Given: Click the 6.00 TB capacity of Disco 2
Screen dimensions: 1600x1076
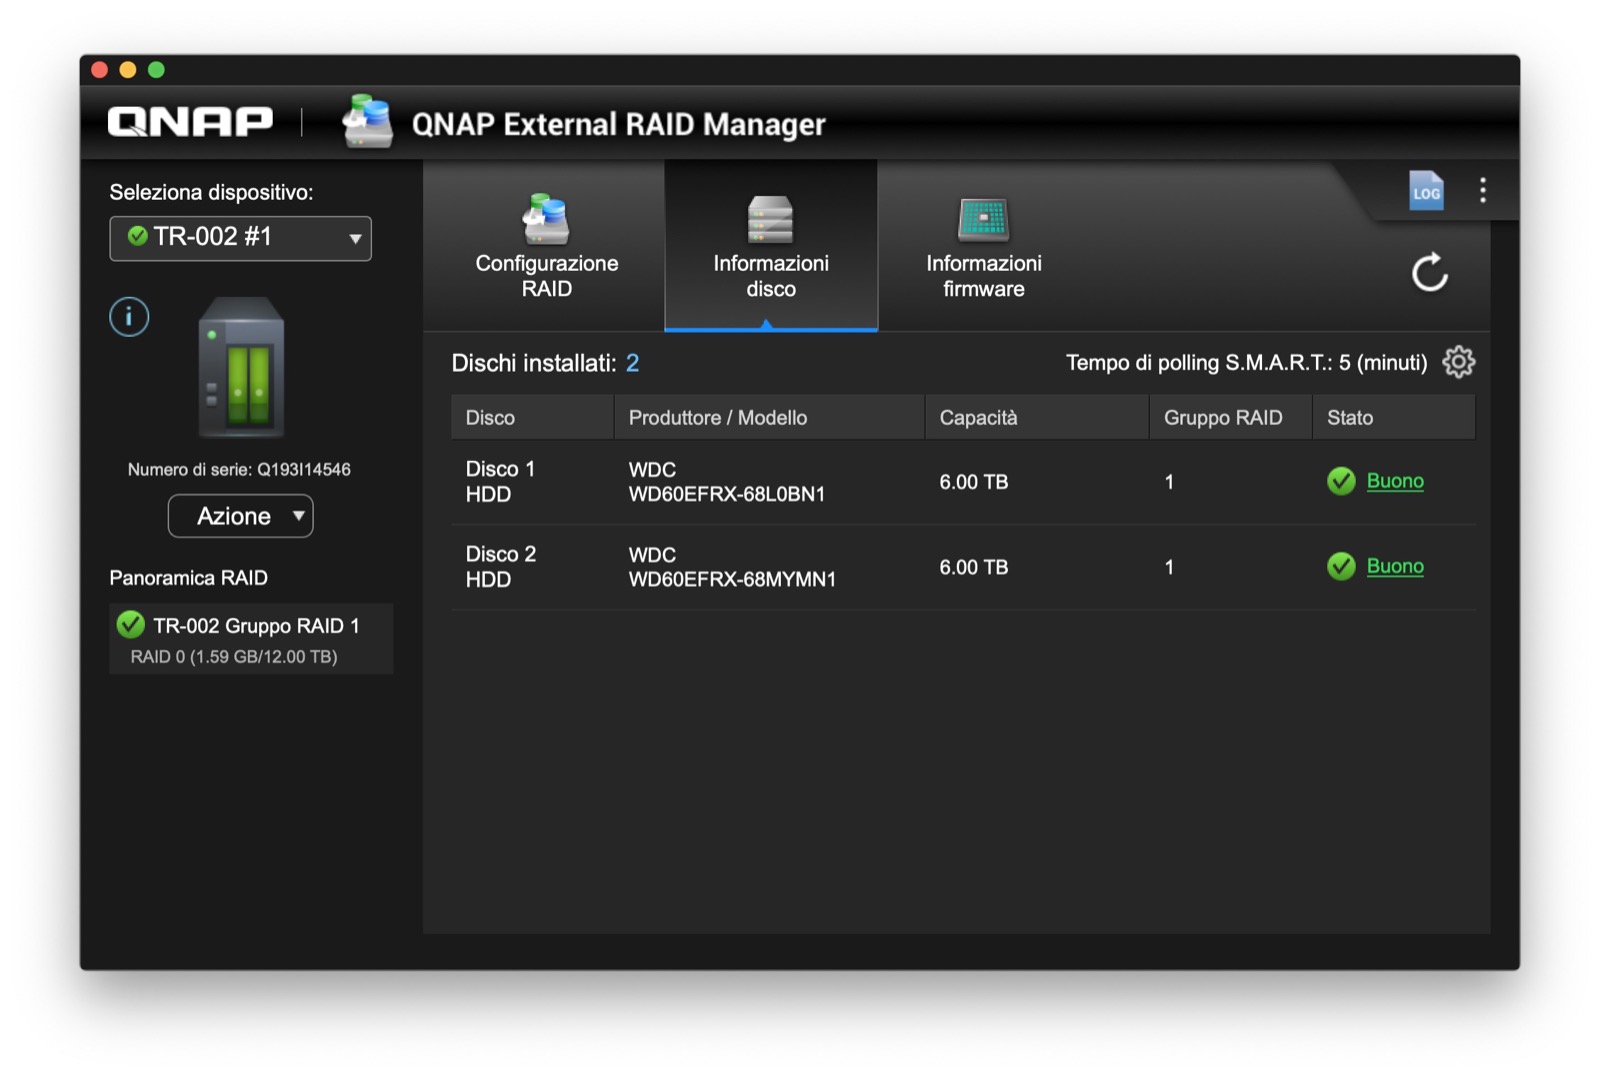Looking at the screenshot, I should point(973,567).
